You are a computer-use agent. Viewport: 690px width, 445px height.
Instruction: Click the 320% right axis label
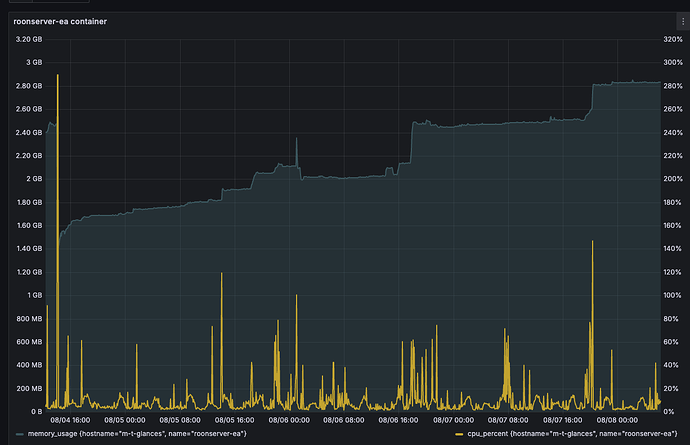671,39
